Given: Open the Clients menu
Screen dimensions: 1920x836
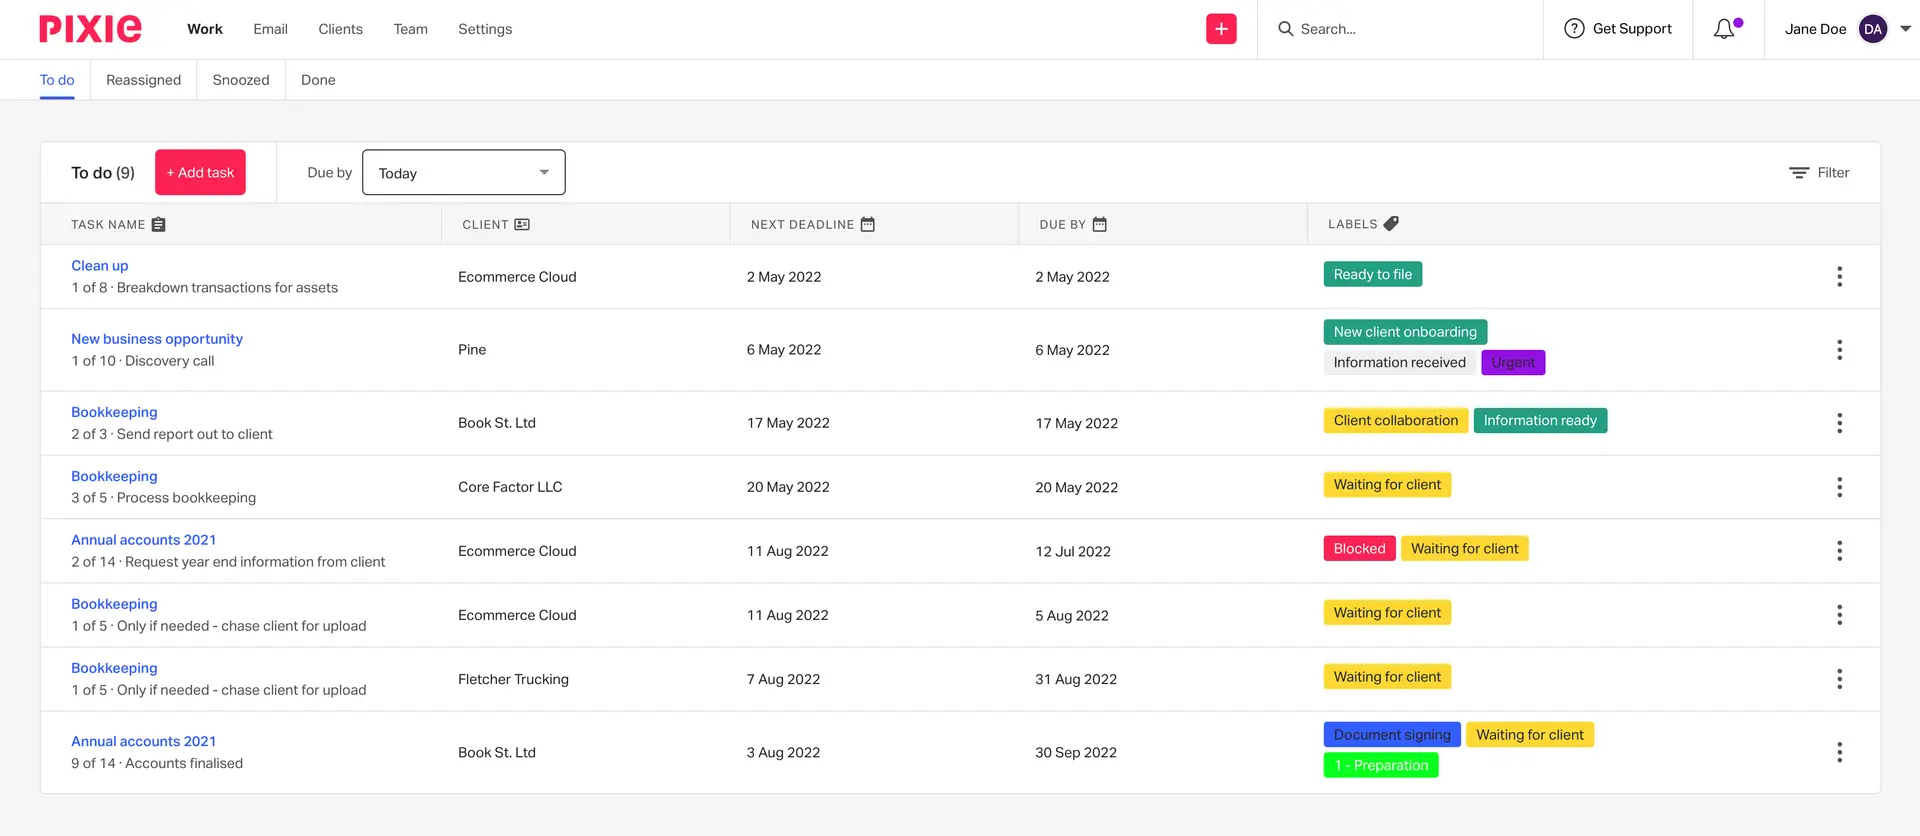Looking at the screenshot, I should (340, 29).
